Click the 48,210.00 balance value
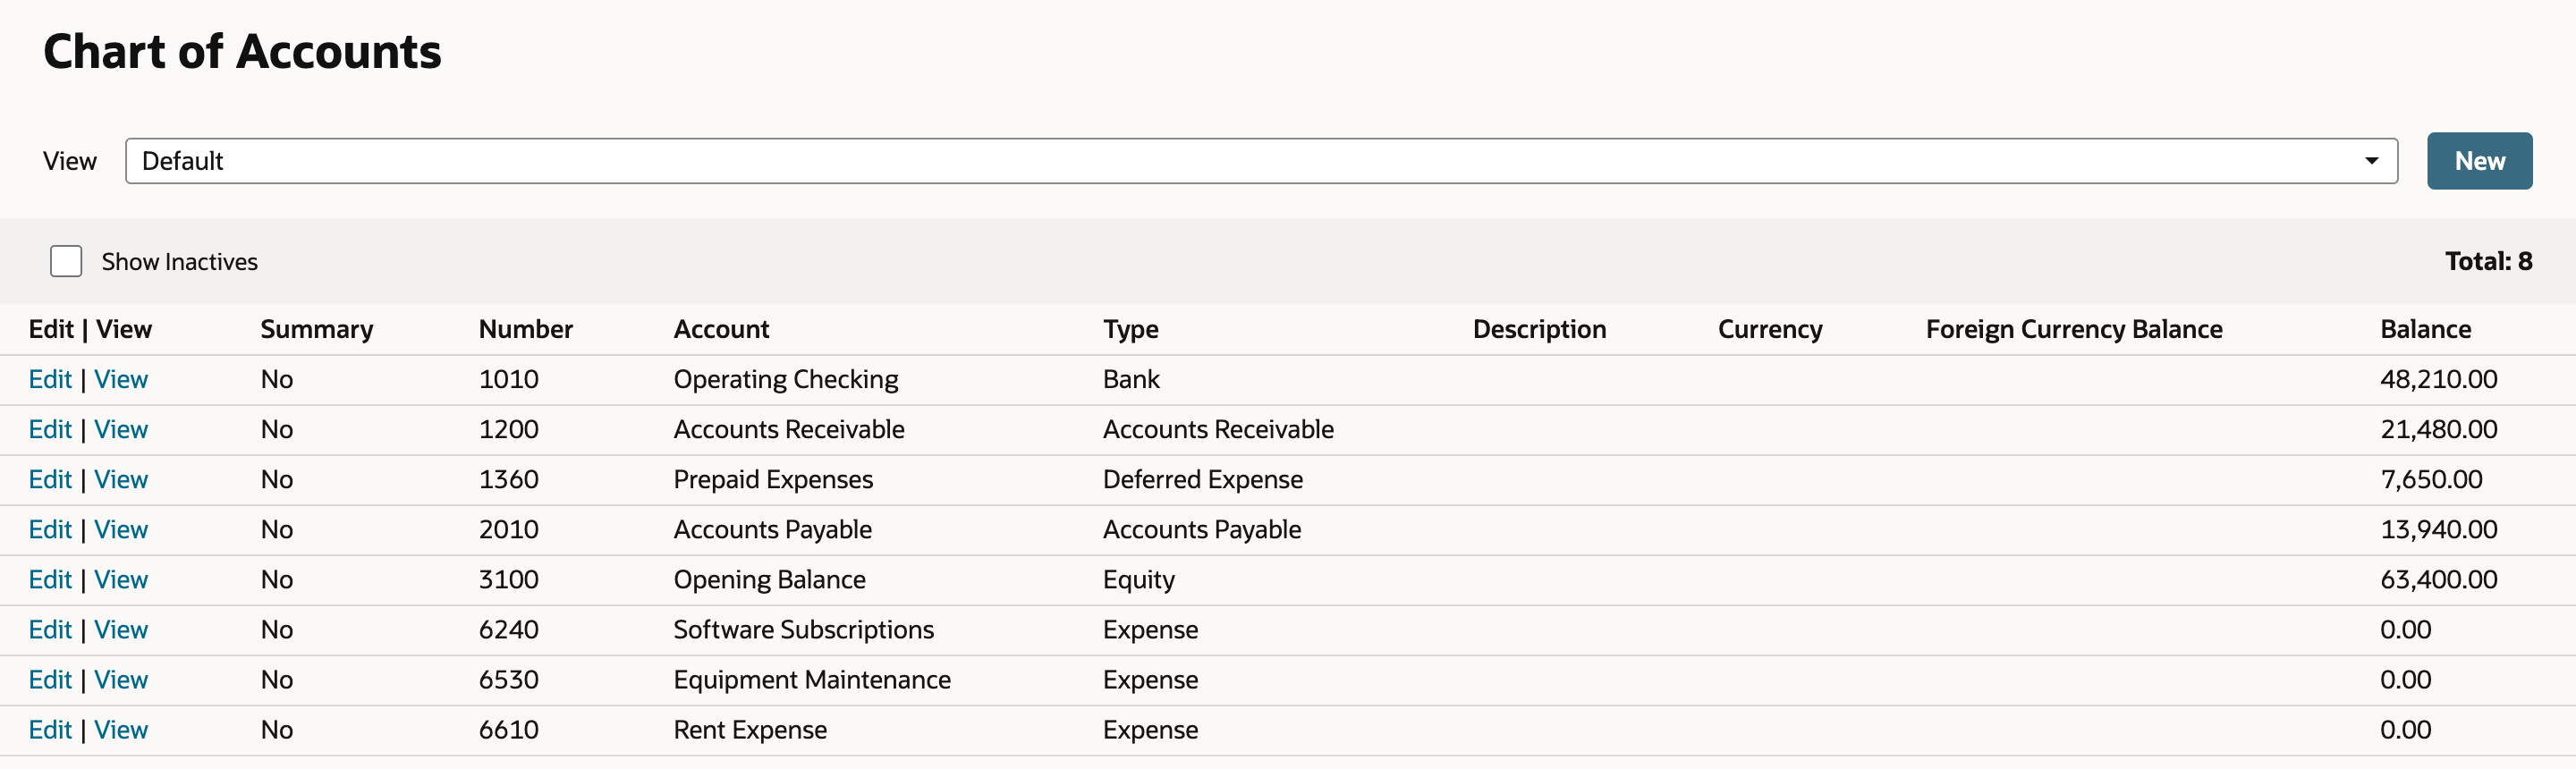This screenshot has width=2576, height=769. coord(2438,379)
